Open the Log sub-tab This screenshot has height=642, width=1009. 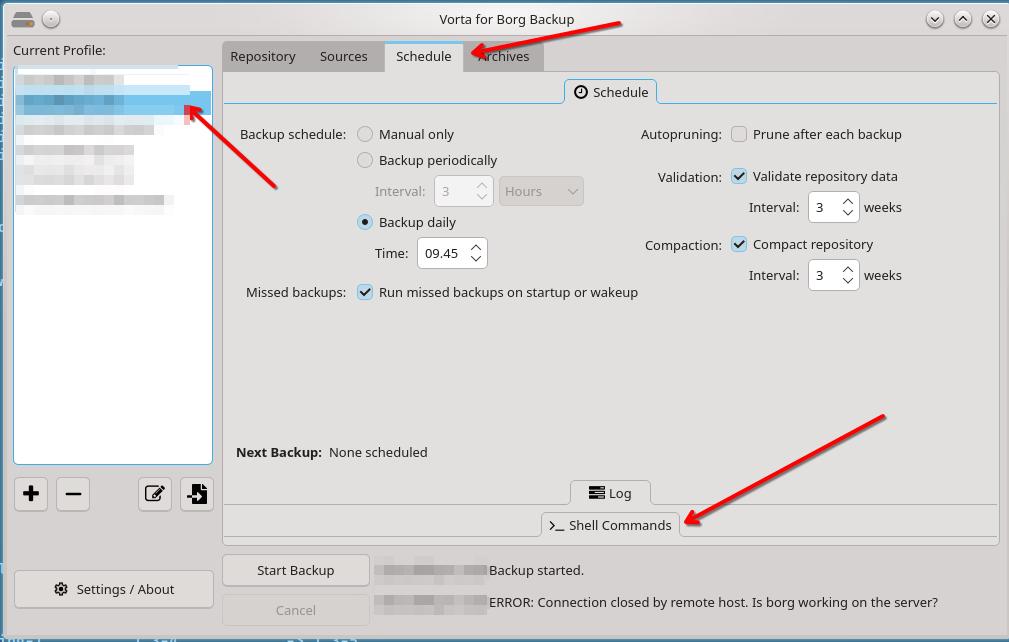tap(610, 493)
